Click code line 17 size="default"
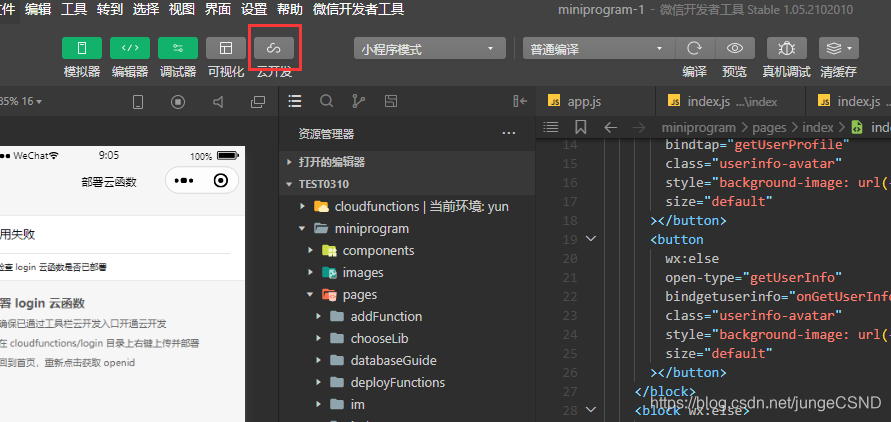Image resolution: width=891 pixels, height=422 pixels. 719,201
